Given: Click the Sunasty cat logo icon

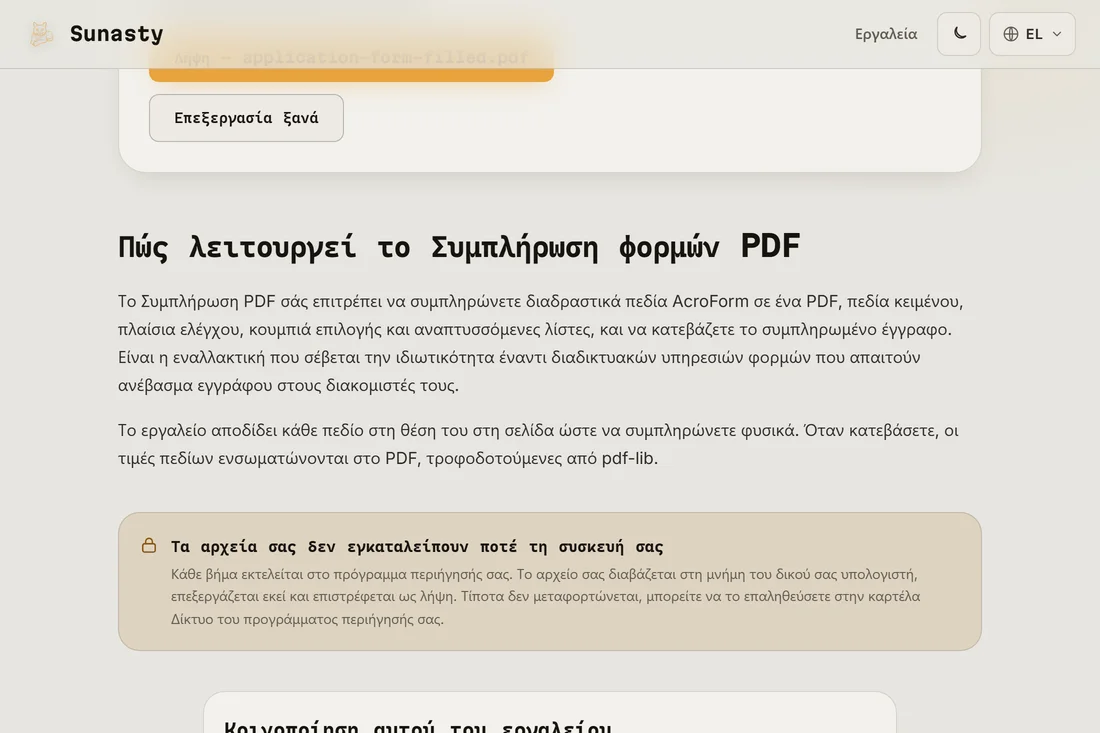Looking at the screenshot, I should point(41,34).
